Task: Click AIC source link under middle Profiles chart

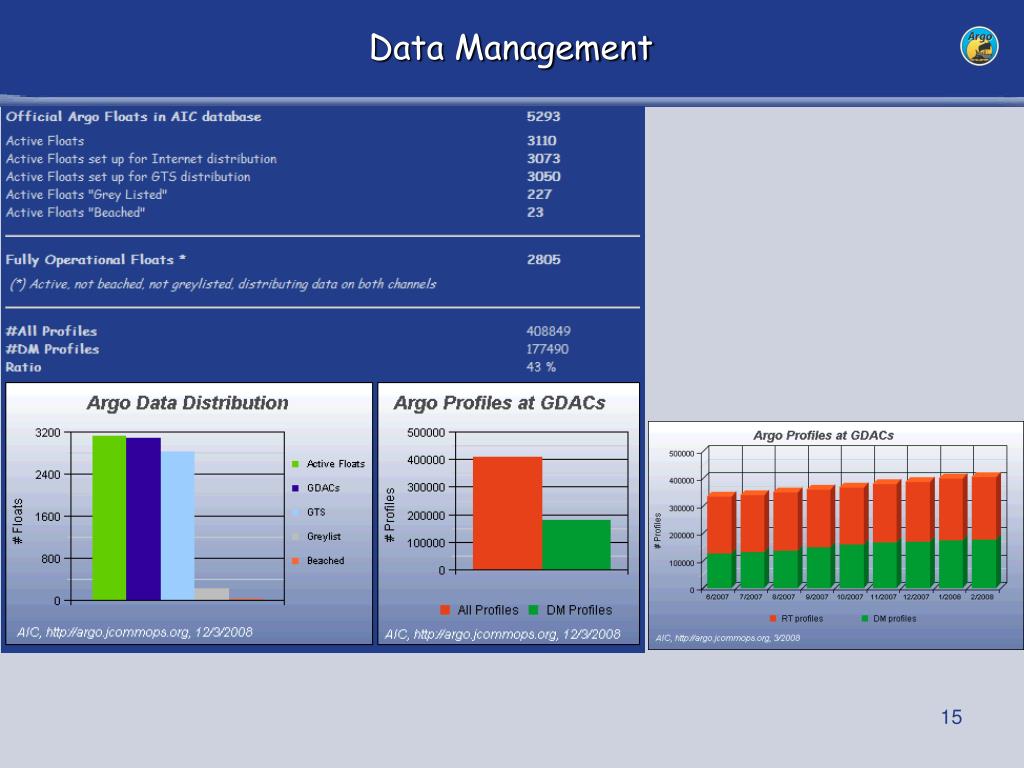Action: pos(502,634)
